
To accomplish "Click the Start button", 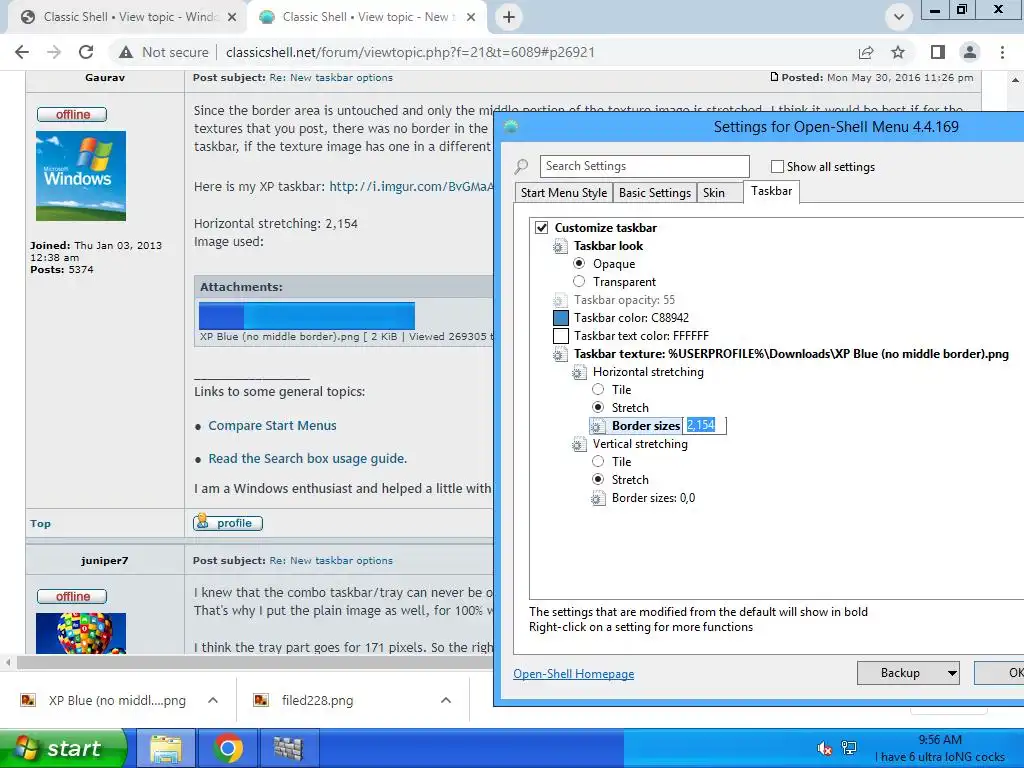I will 63,748.
